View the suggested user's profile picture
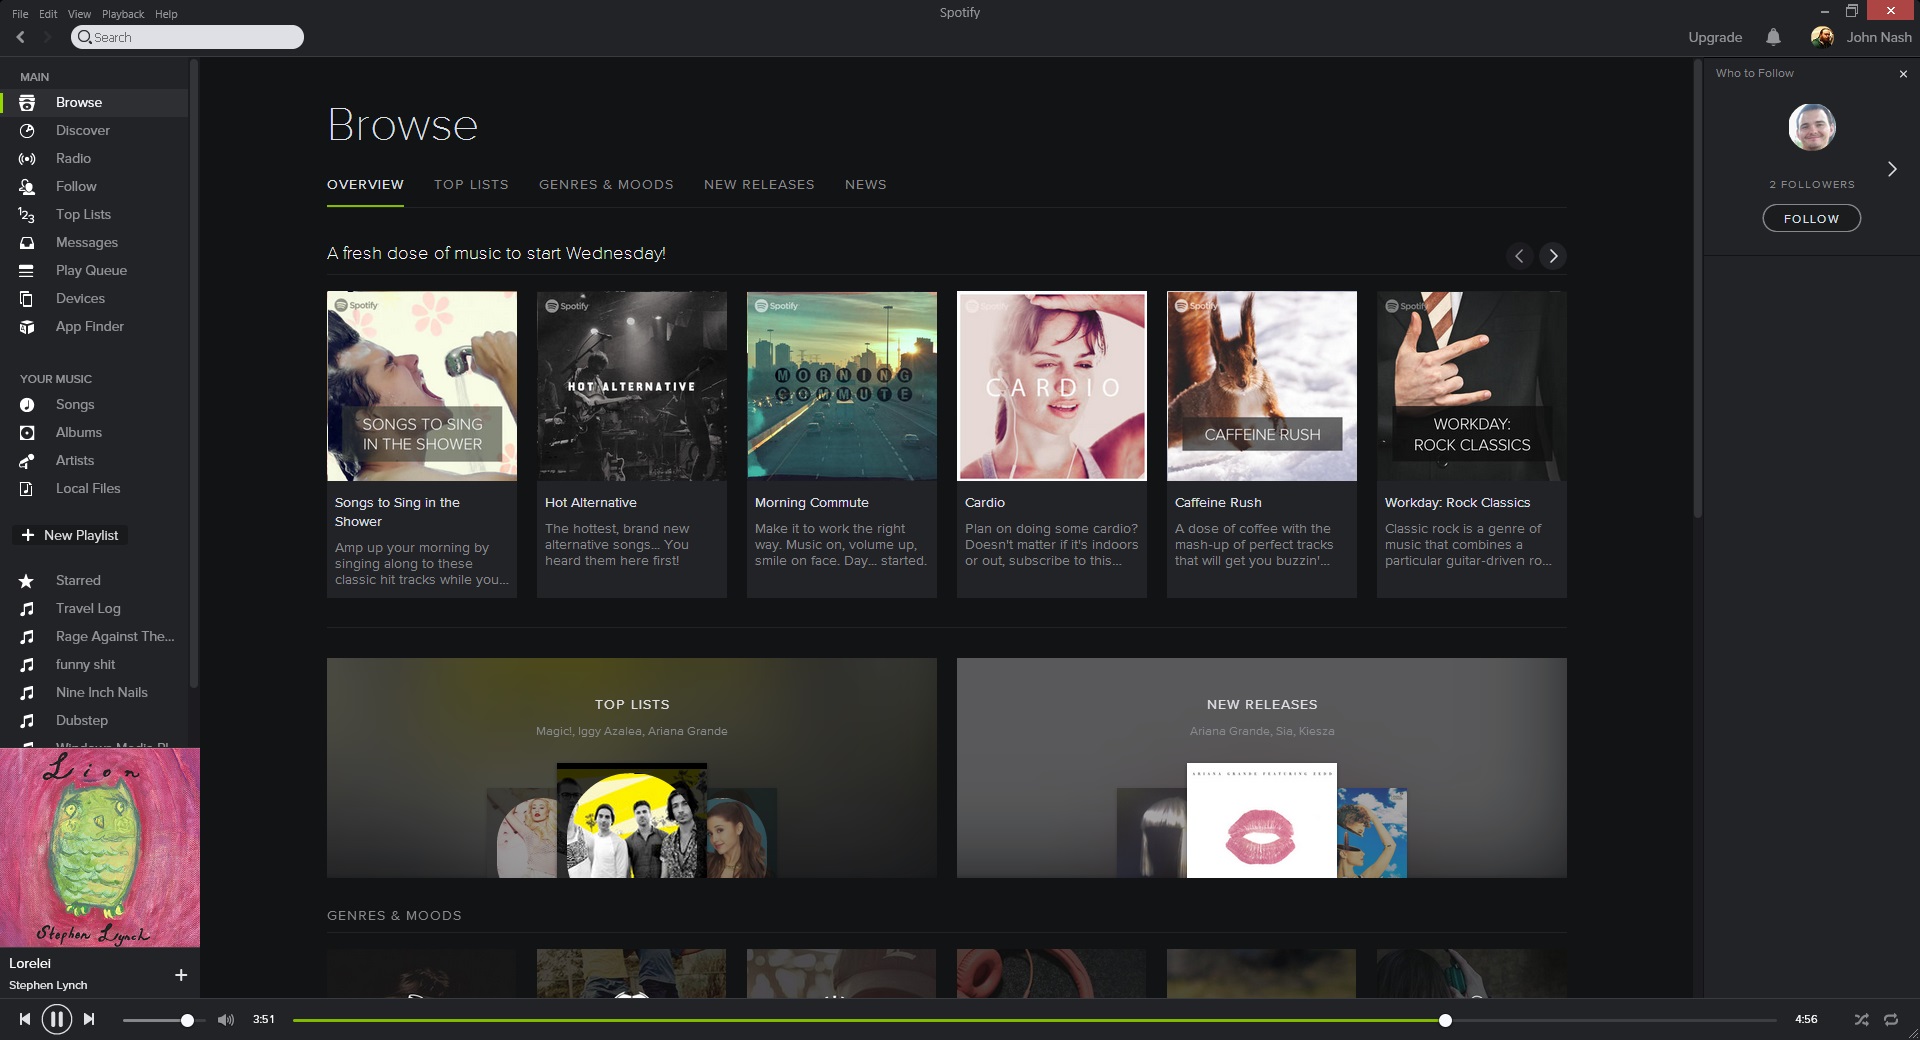 [x=1812, y=127]
